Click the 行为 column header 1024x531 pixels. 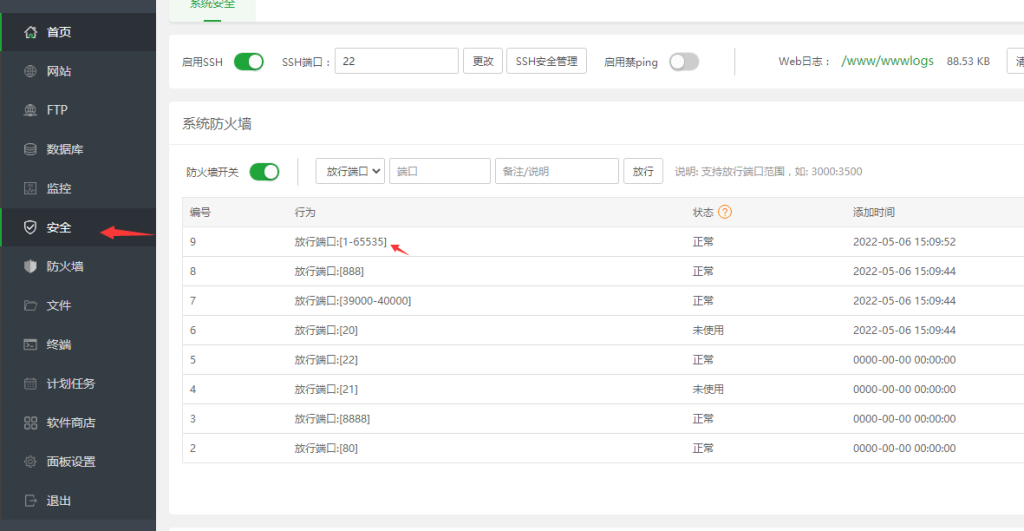305,212
